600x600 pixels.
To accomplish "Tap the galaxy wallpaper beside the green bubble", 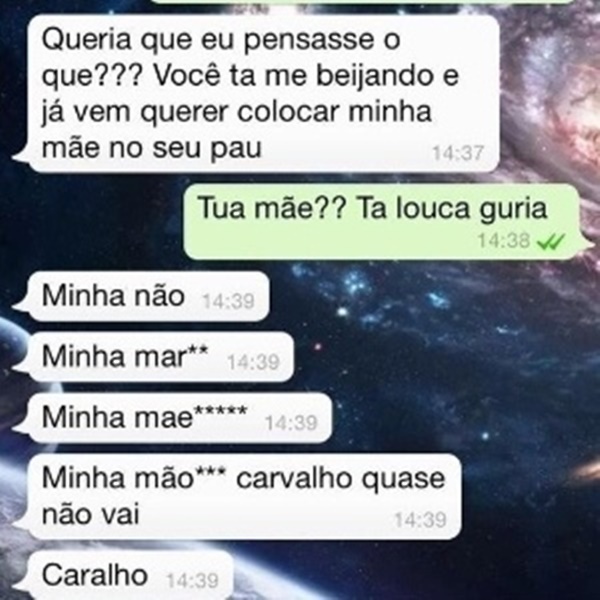I will pyautogui.click(x=92, y=222).
